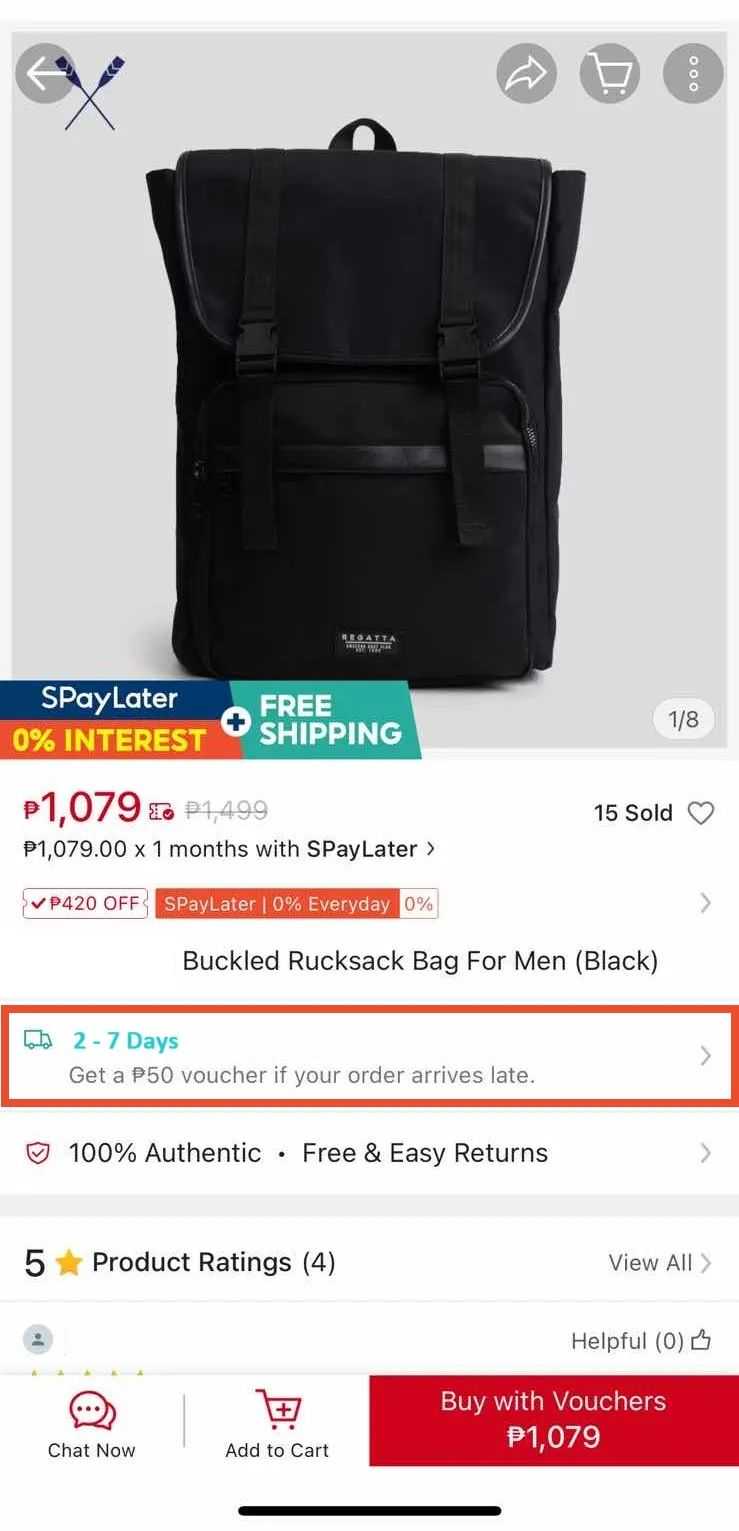Toggle the heart favorite icon
This screenshot has width=739, height=1531.
pyautogui.click(x=701, y=813)
